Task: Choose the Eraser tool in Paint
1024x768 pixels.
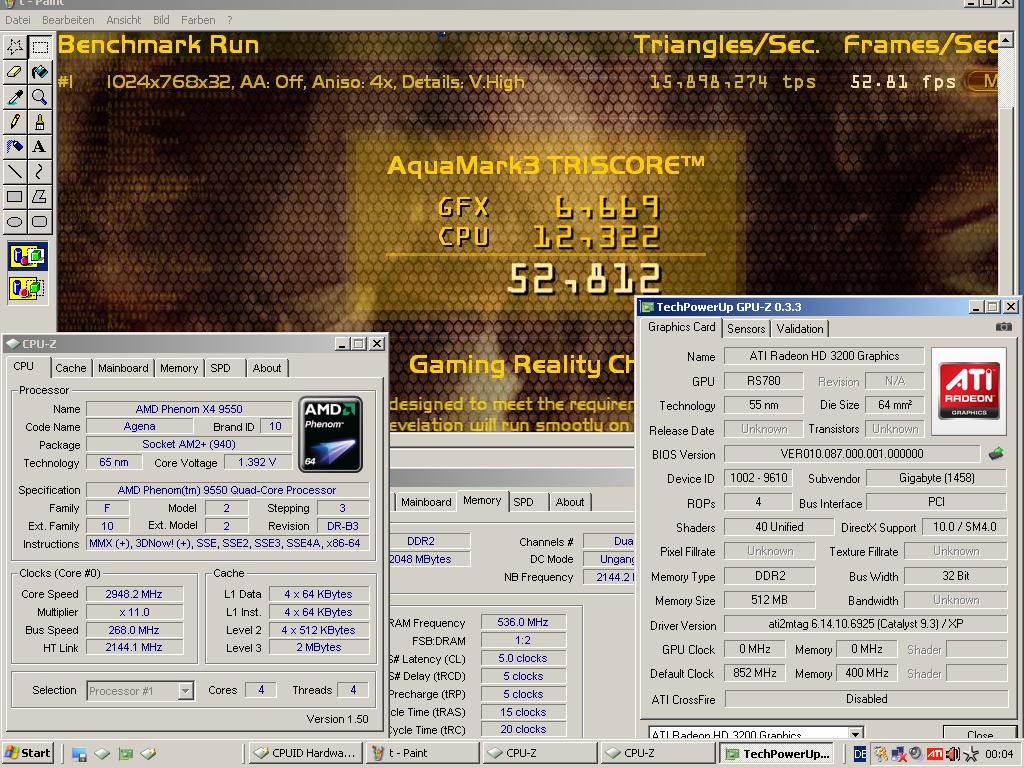Action: (15, 71)
